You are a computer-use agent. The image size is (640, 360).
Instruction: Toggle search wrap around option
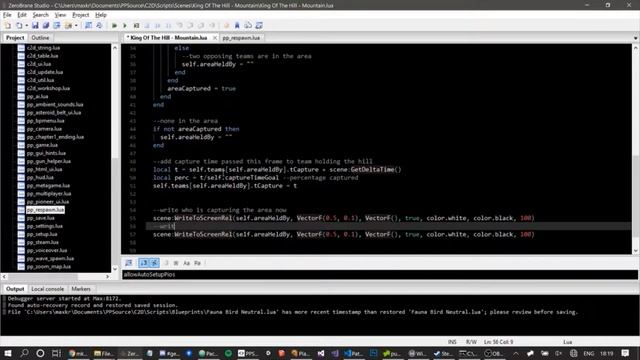[x=154, y=263]
